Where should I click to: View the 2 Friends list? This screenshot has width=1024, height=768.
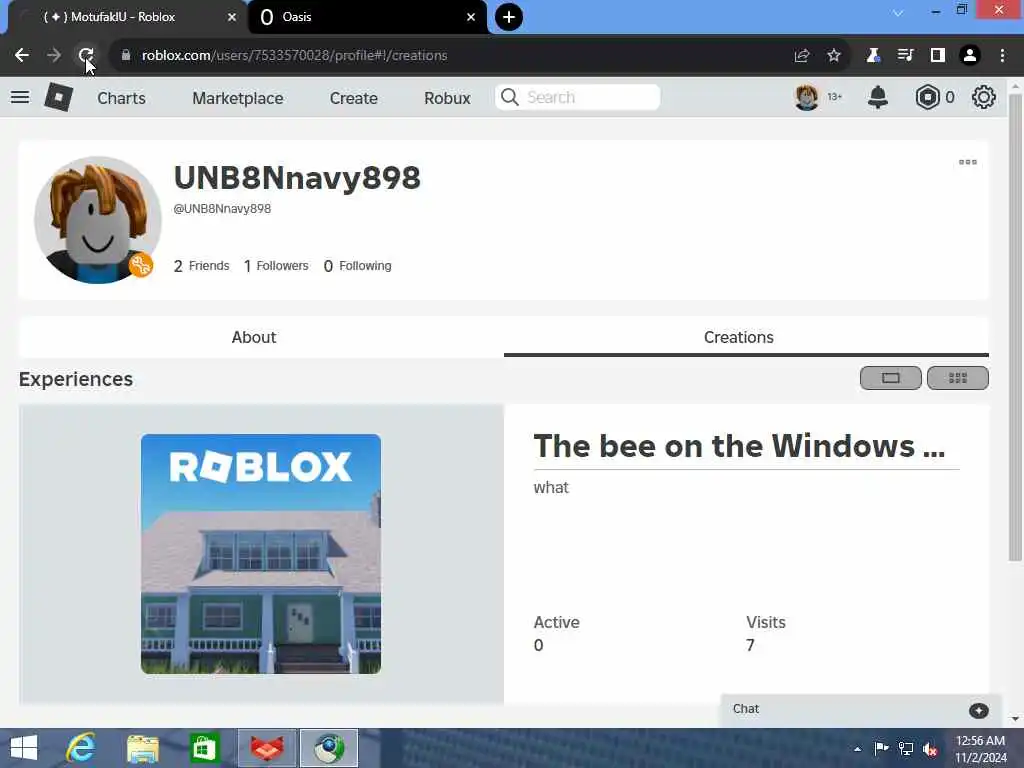point(201,266)
